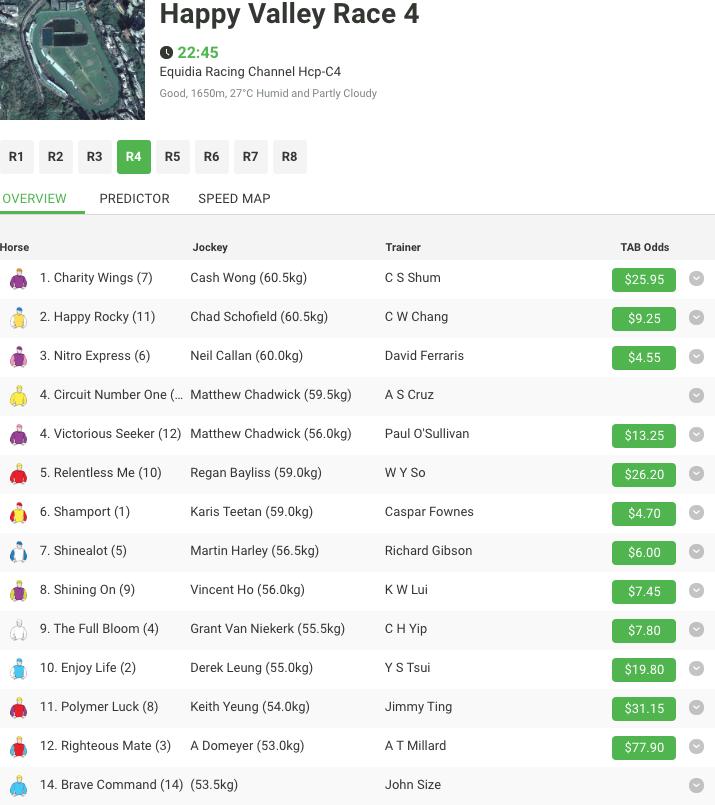Click Relentless Me red silk icon

click(18, 475)
